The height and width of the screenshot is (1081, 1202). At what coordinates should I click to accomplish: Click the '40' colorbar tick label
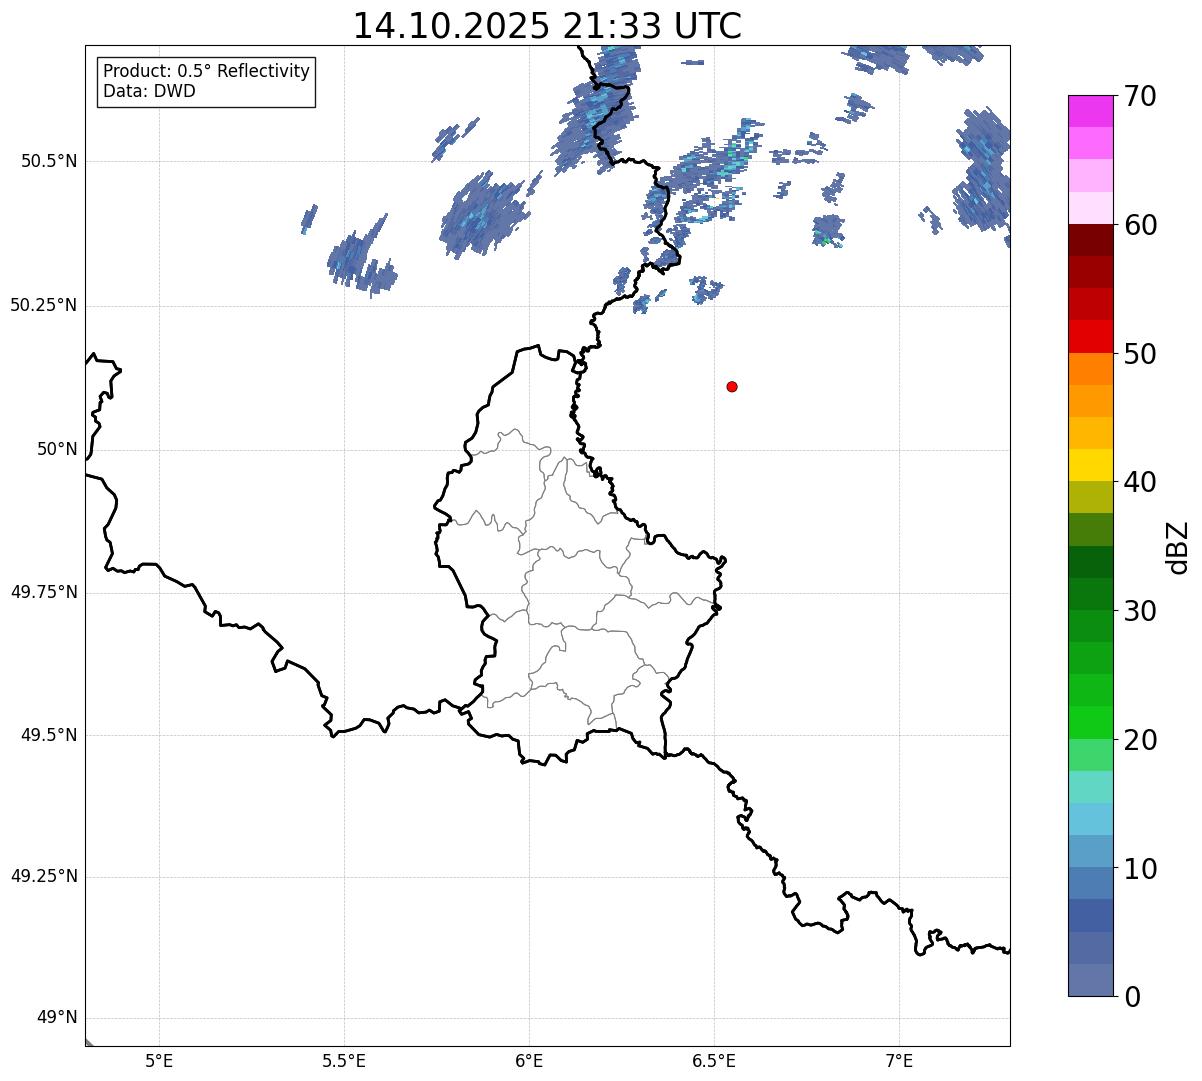(1140, 482)
